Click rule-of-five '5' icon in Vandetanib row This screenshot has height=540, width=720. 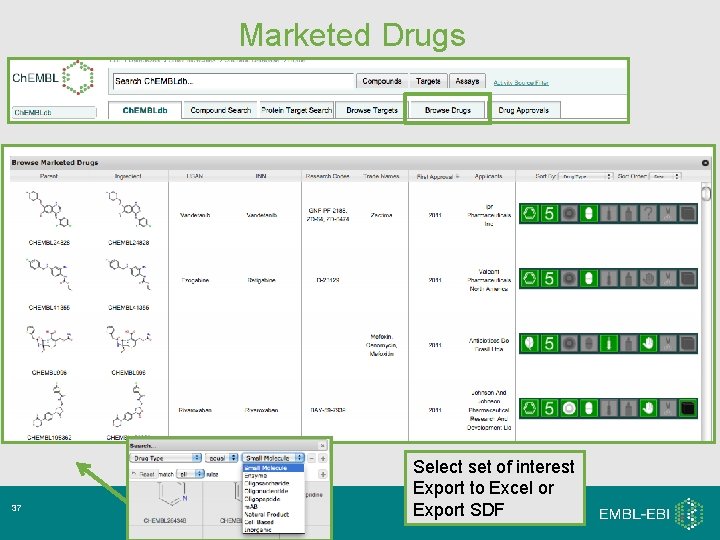click(549, 214)
